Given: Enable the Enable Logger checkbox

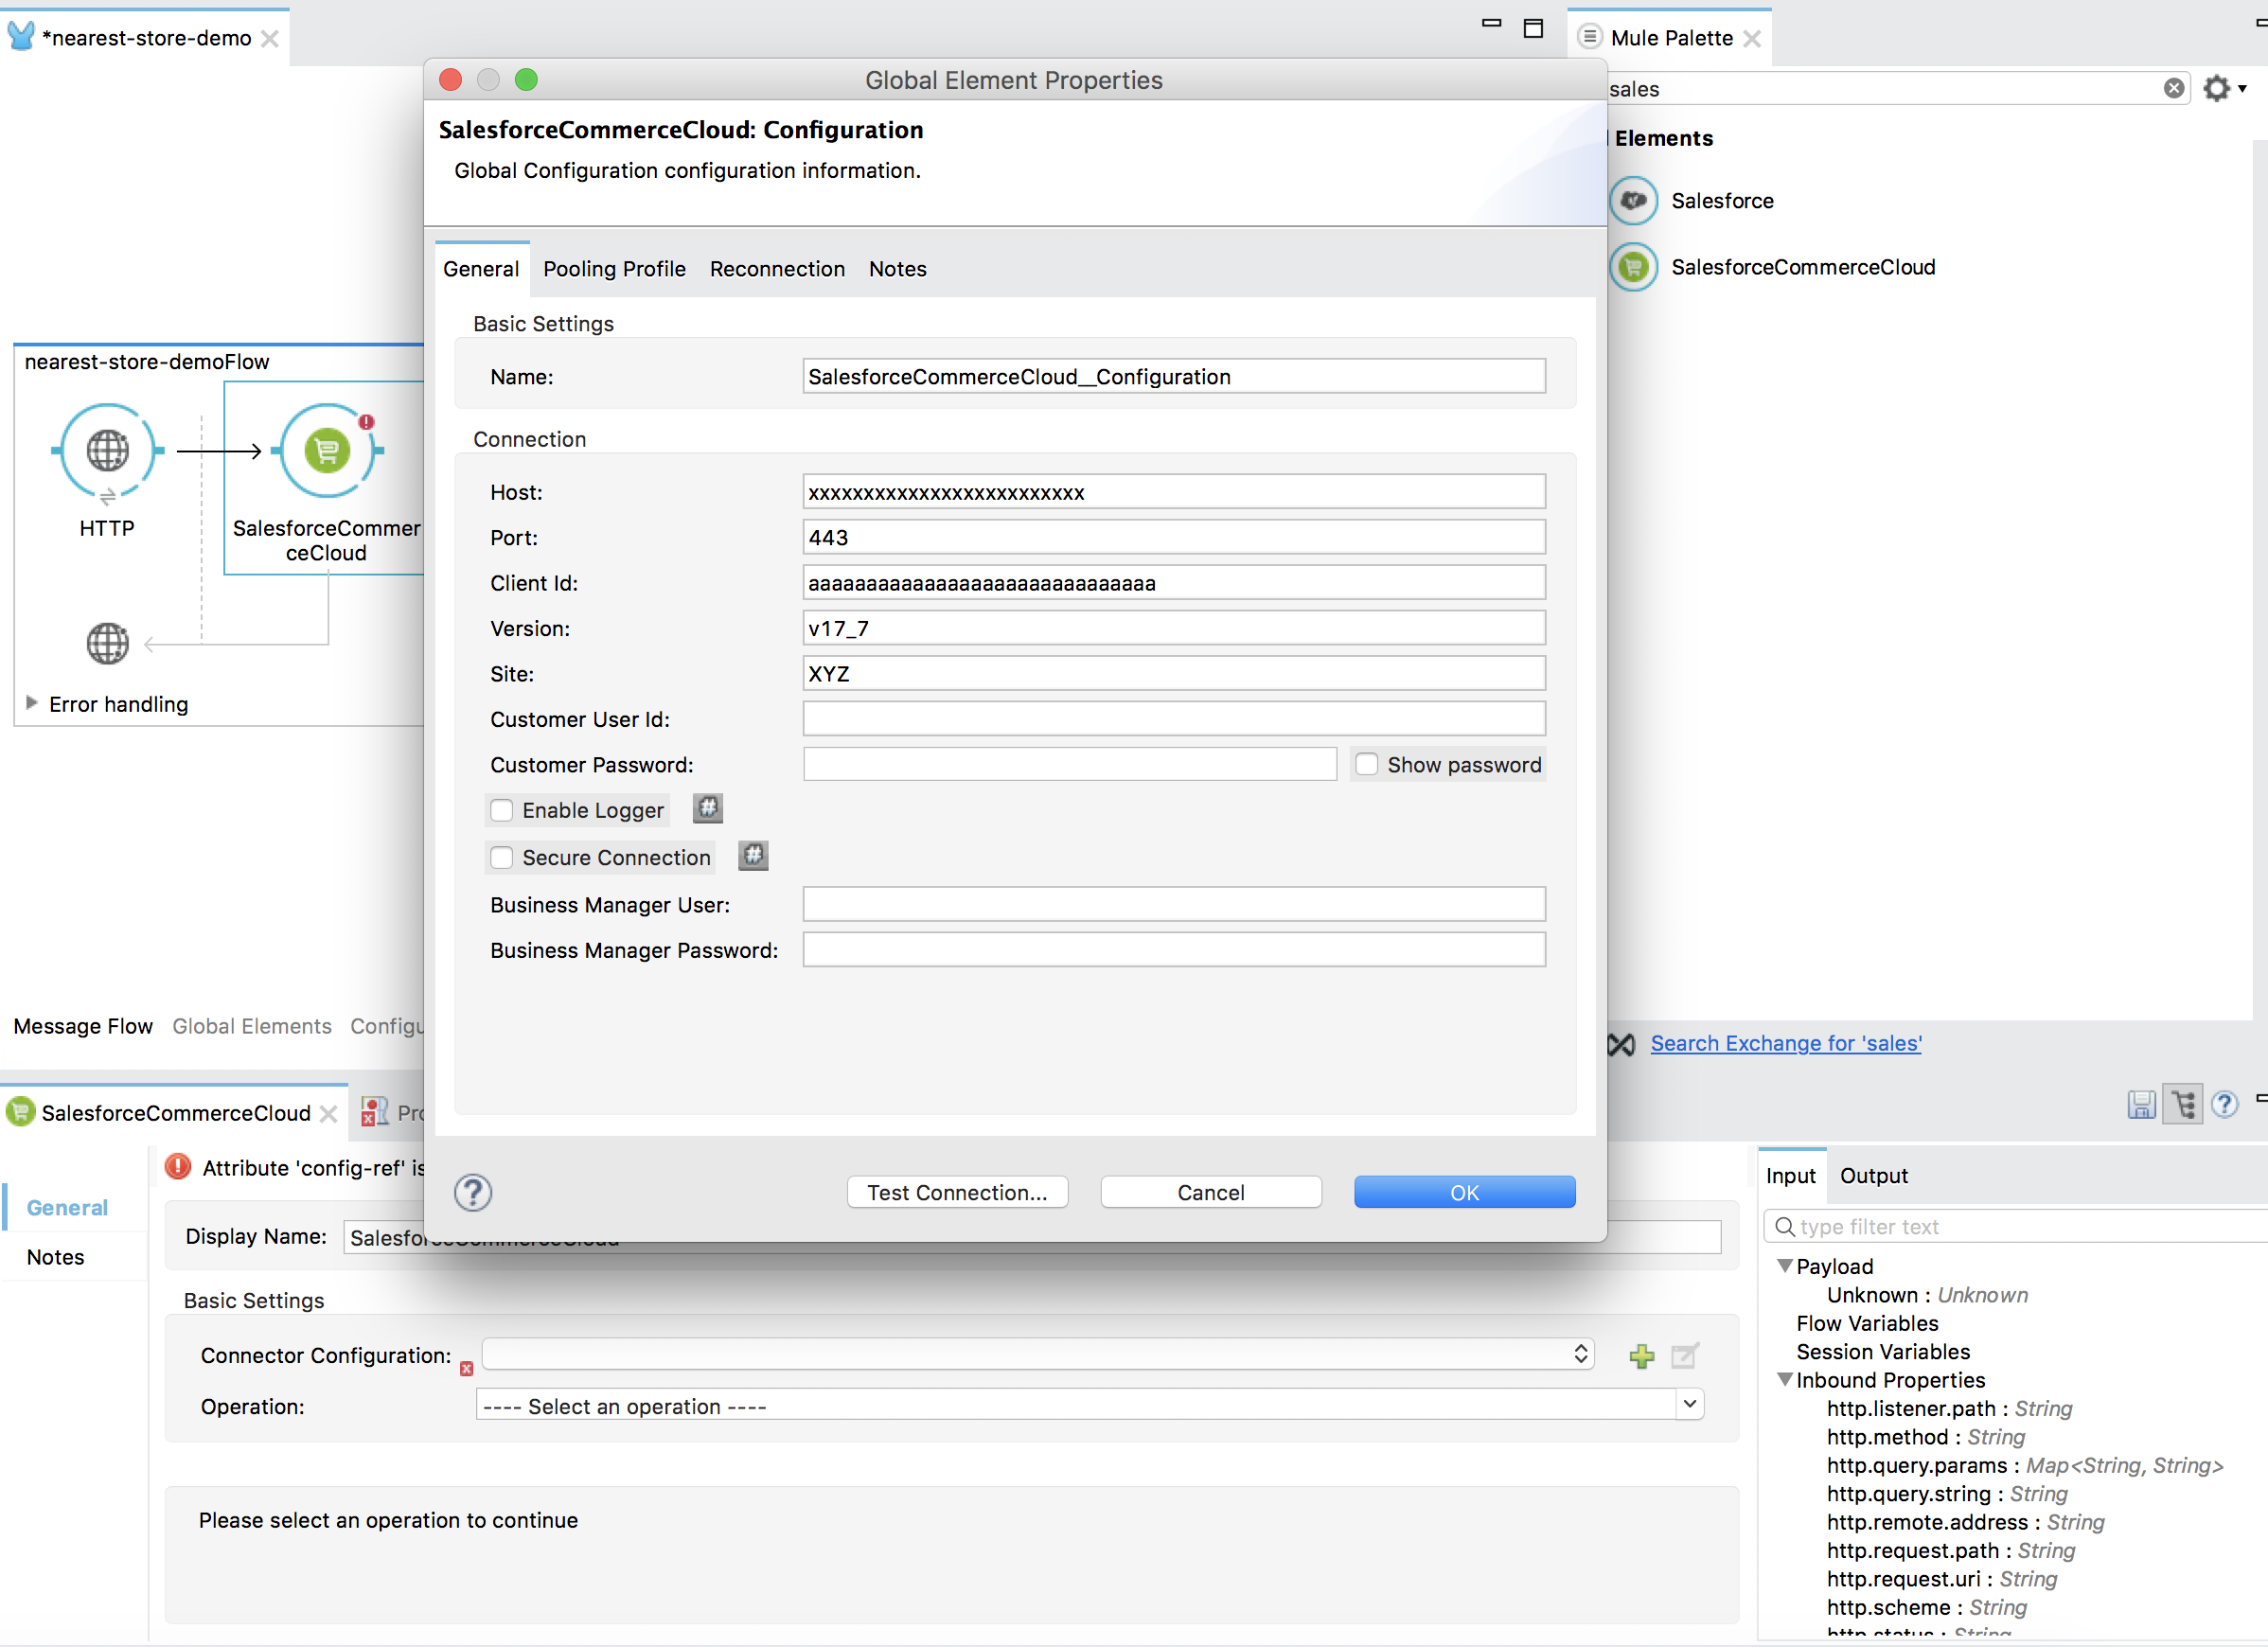Looking at the screenshot, I should [502, 810].
